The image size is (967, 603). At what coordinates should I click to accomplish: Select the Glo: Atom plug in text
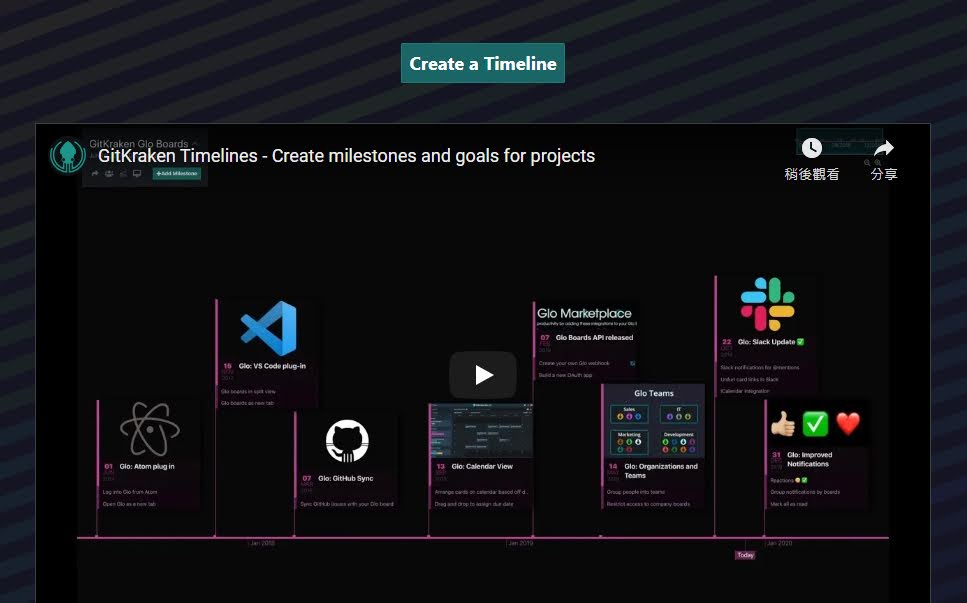tap(147, 466)
